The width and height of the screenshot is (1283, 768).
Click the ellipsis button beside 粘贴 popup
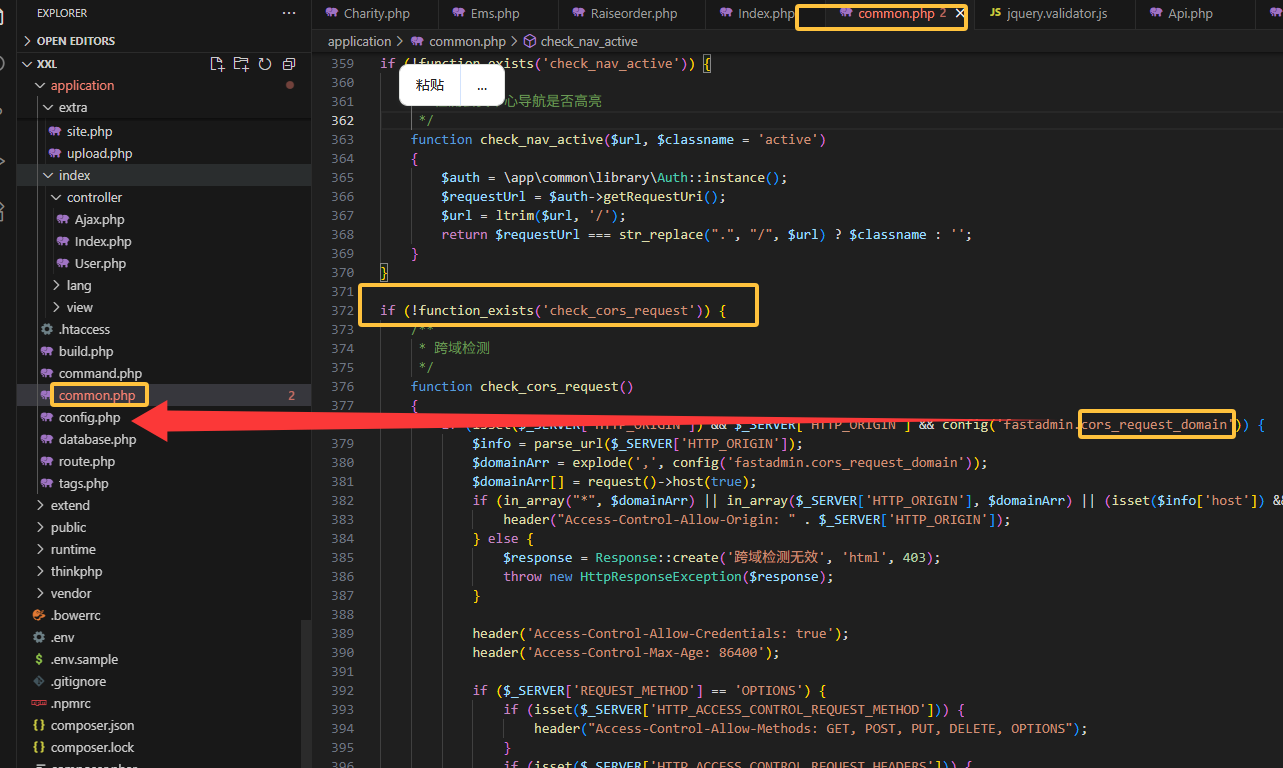click(x=482, y=86)
